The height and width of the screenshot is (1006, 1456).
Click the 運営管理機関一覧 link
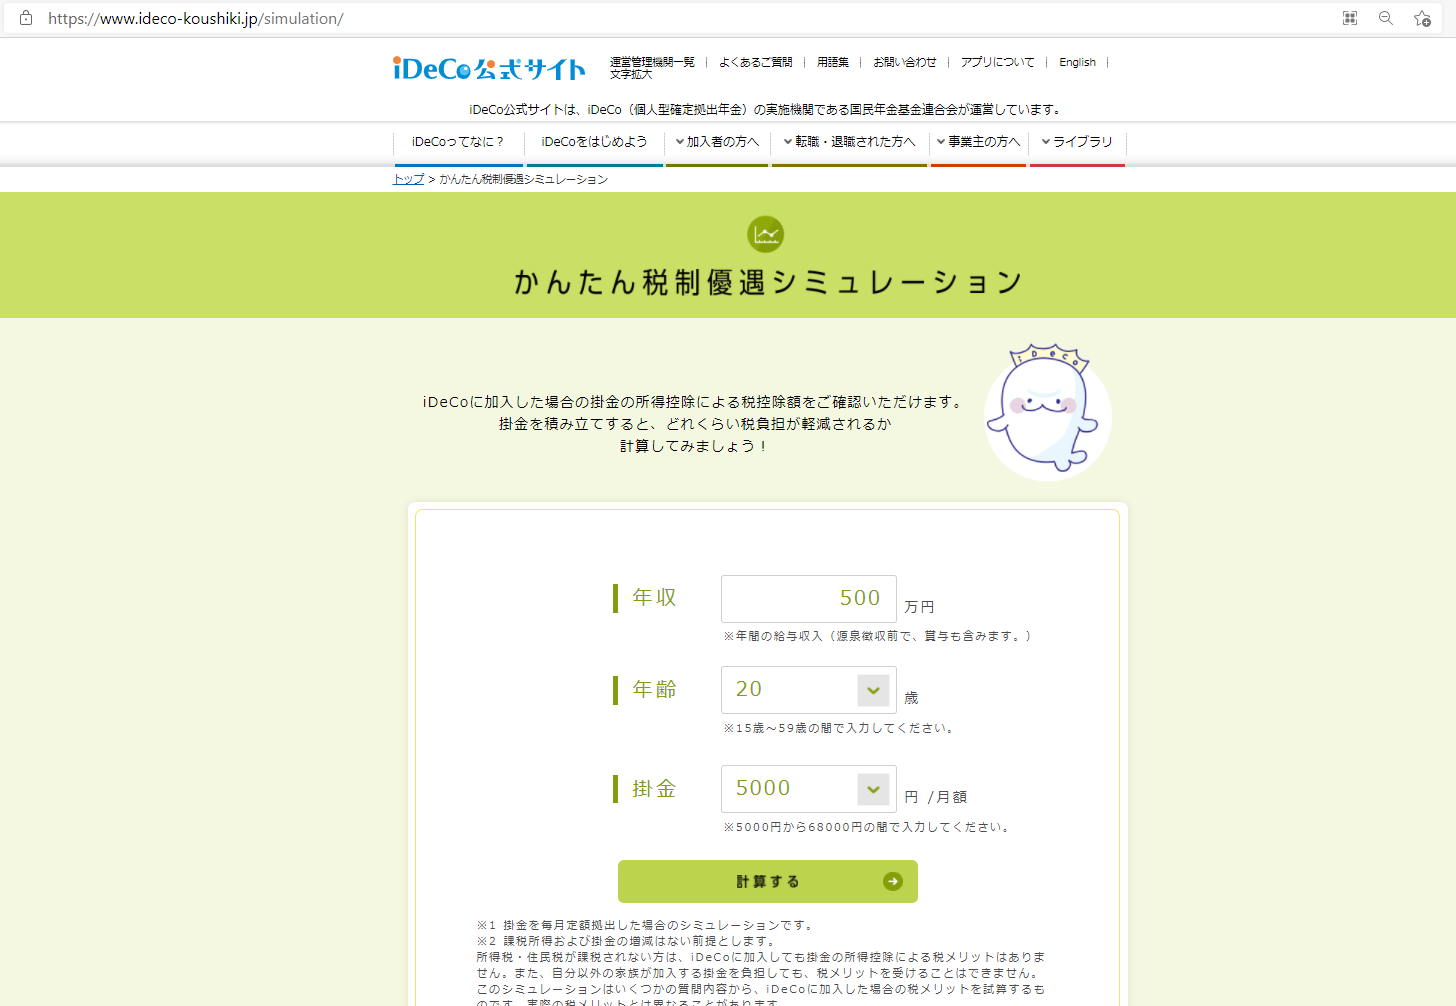tap(652, 62)
